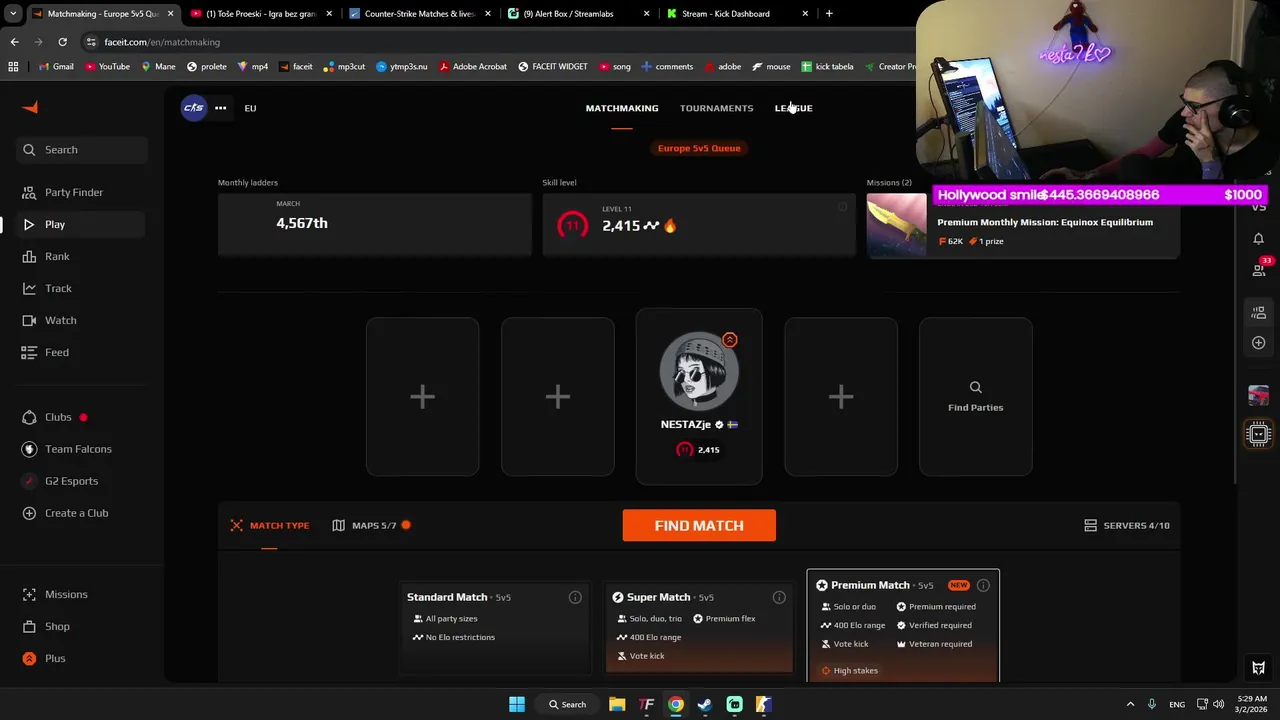1280x720 pixels.
Task: Select Standard Match type
Action: pos(495,629)
